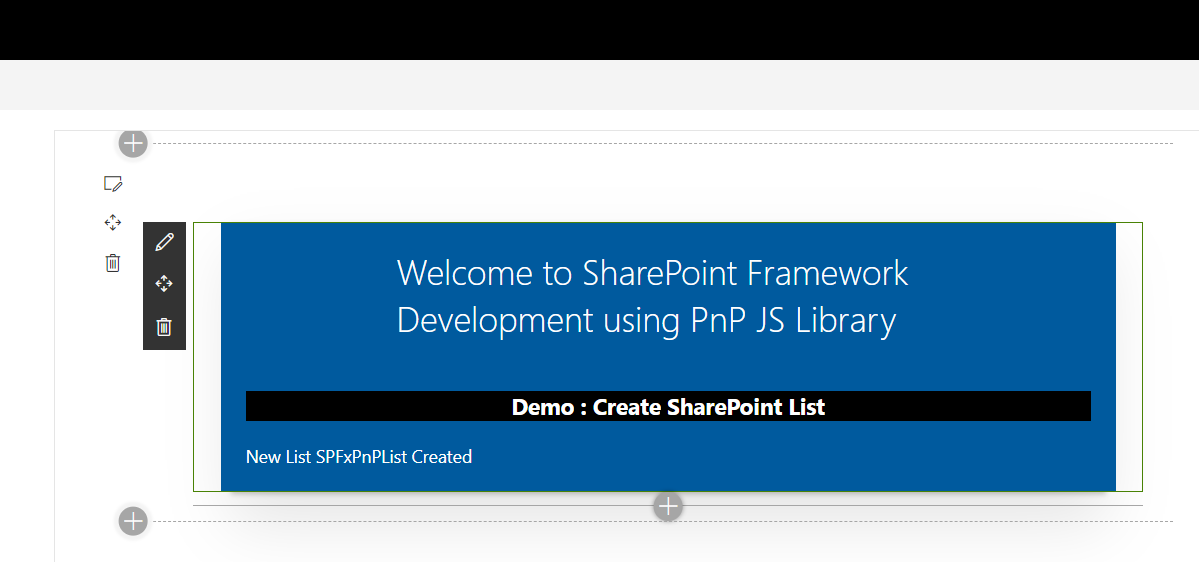Select 'Demo : Create SharePoint List' banner
1199x562 pixels.
pos(668,406)
